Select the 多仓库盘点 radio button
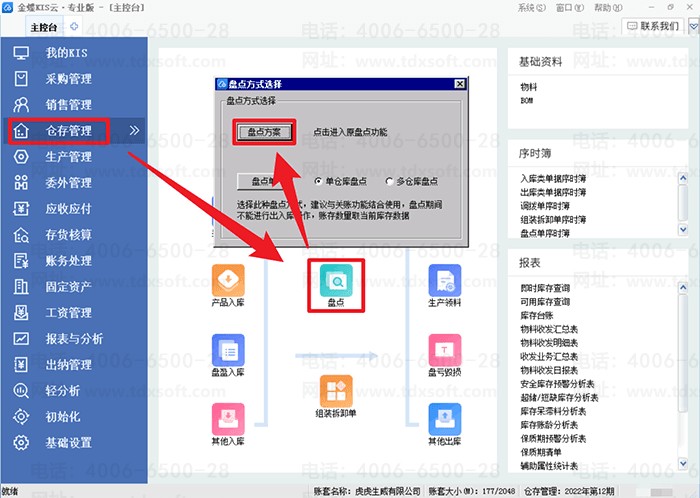 [389, 181]
